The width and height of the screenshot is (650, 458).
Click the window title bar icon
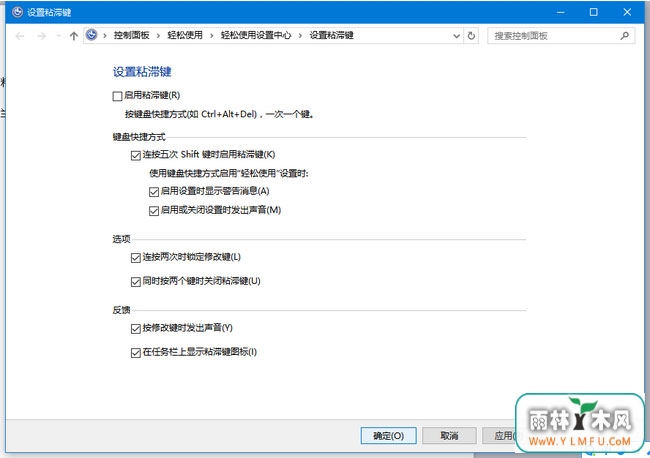(17, 12)
